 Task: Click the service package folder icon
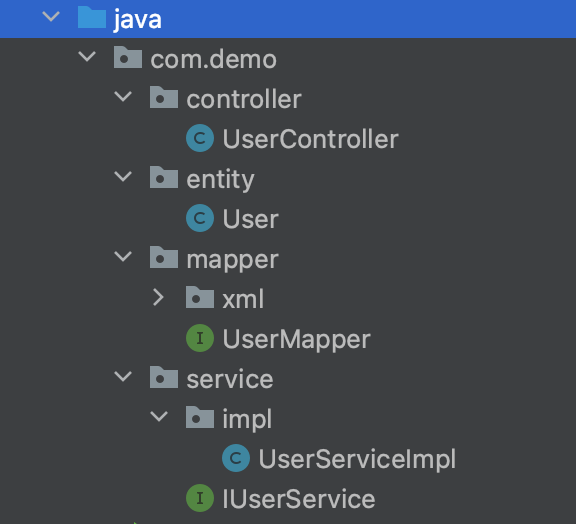[164, 377]
